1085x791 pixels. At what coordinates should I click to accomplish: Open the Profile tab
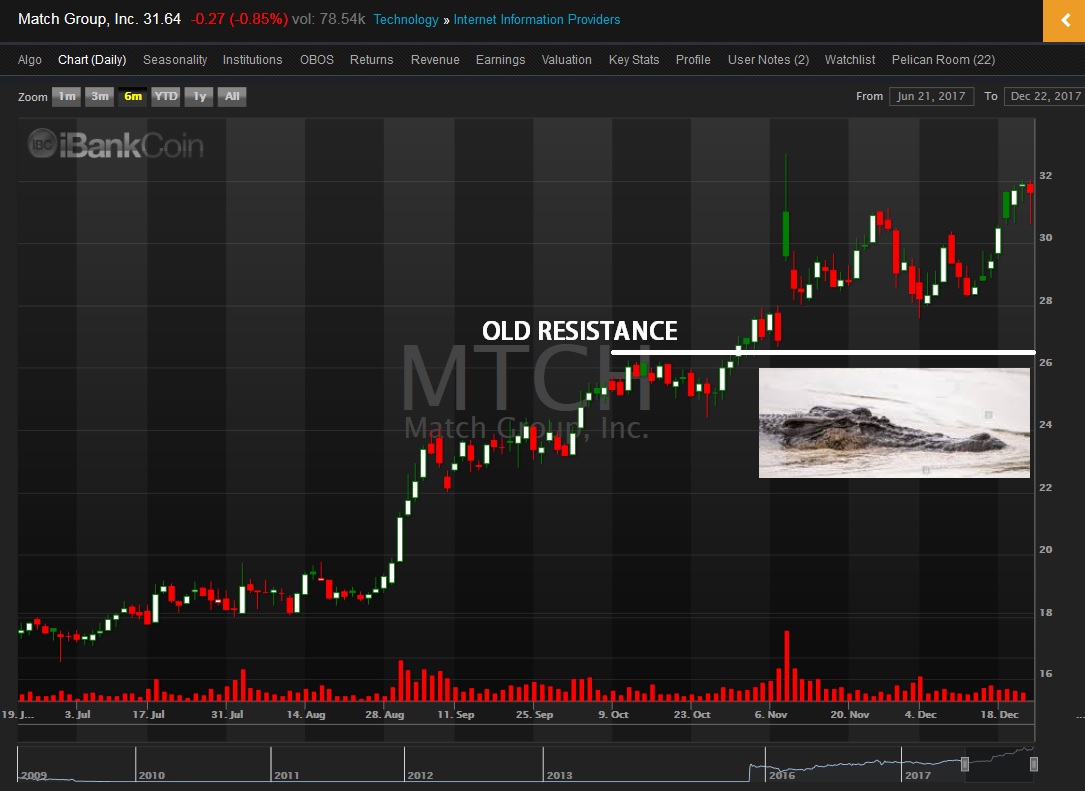click(x=693, y=60)
